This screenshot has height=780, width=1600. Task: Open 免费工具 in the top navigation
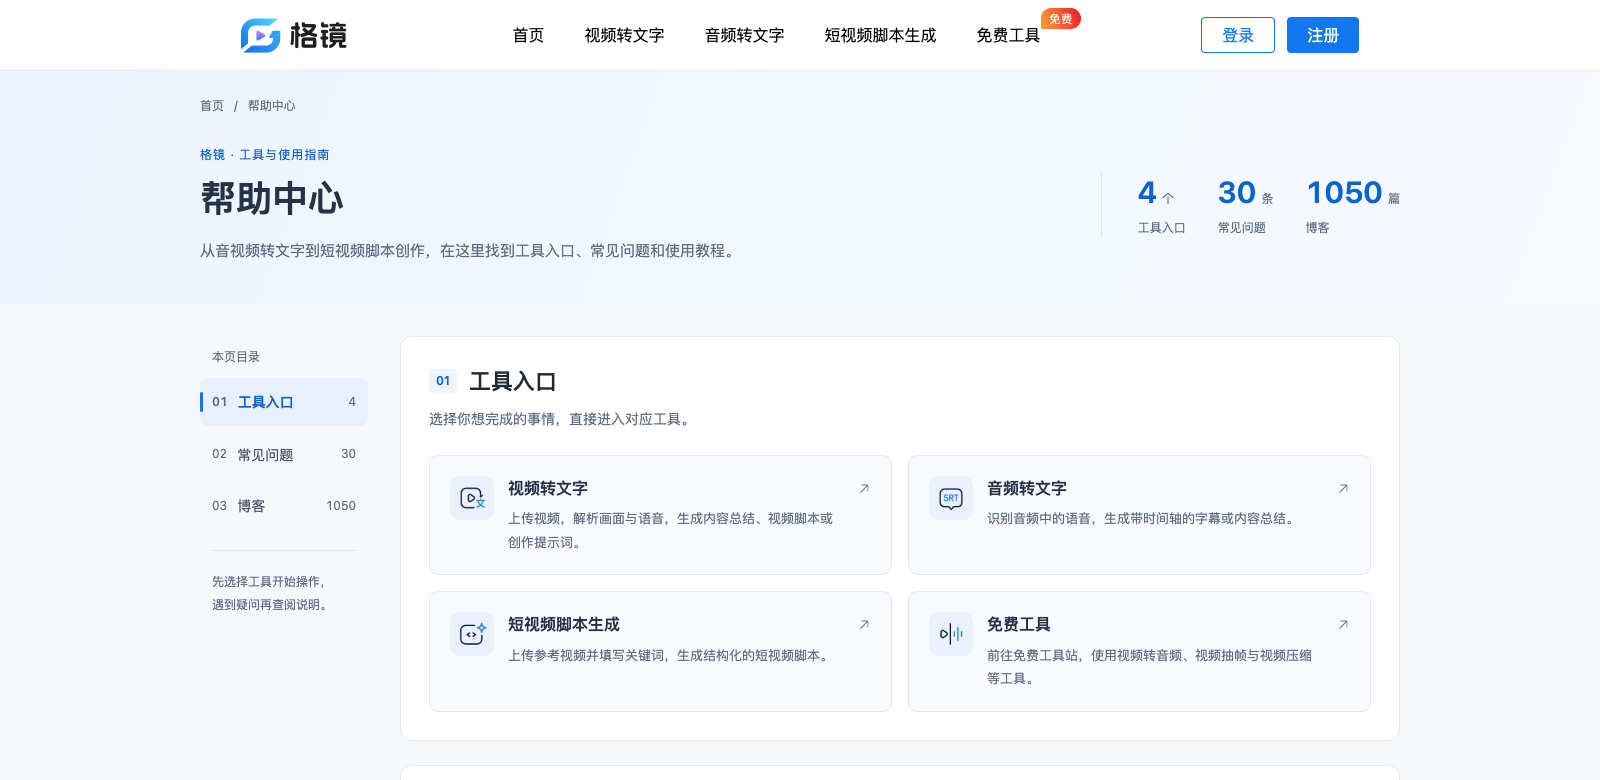tap(1008, 35)
